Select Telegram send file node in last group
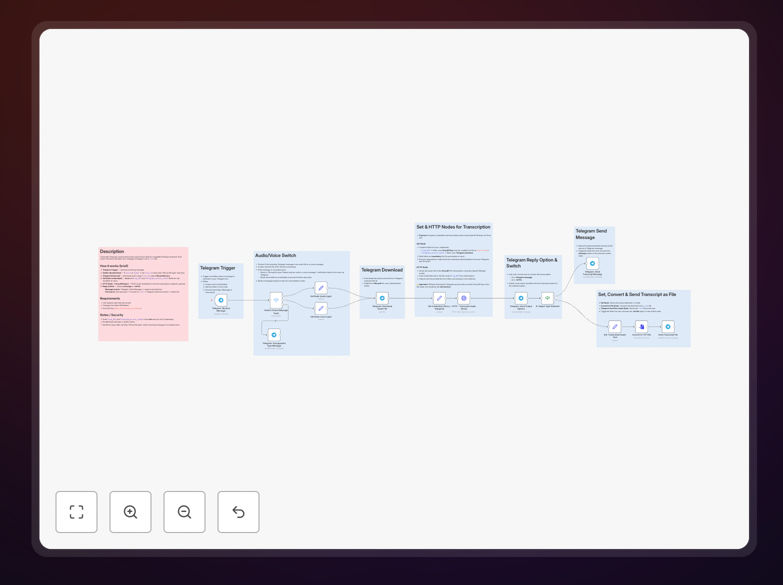783x585 pixels. (x=668, y=327)
